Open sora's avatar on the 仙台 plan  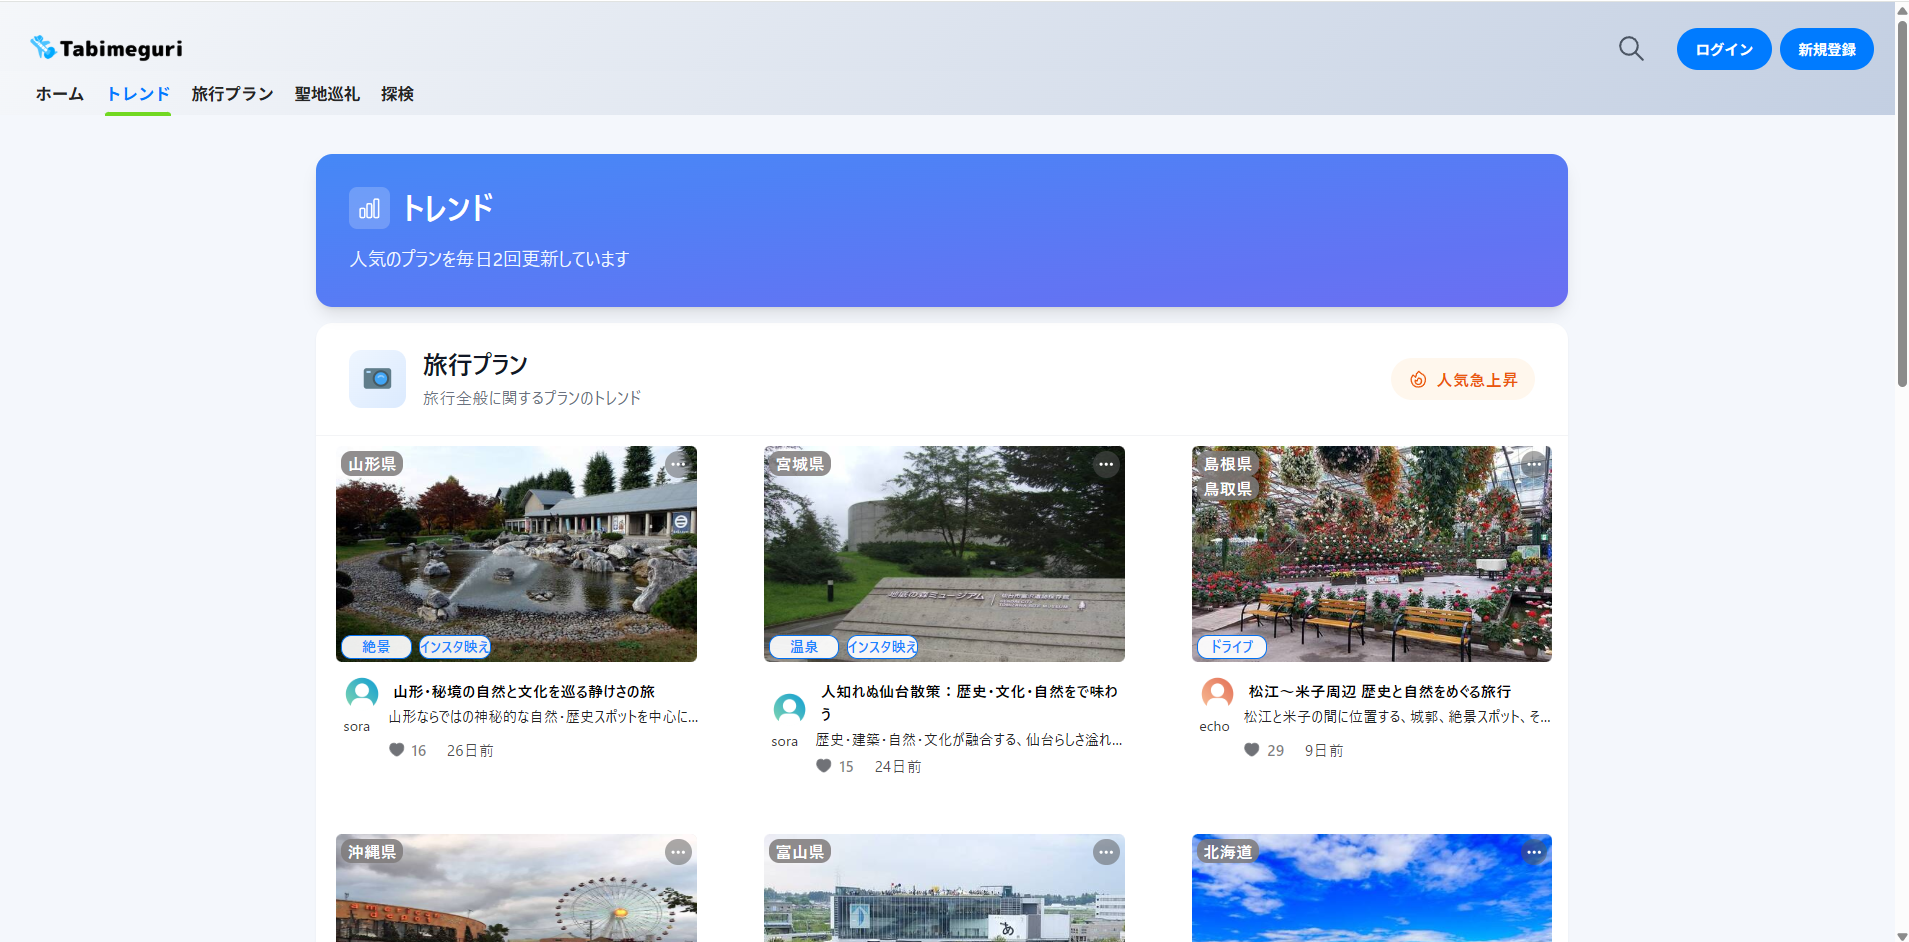pyautogui.click(x=789, y=709)
